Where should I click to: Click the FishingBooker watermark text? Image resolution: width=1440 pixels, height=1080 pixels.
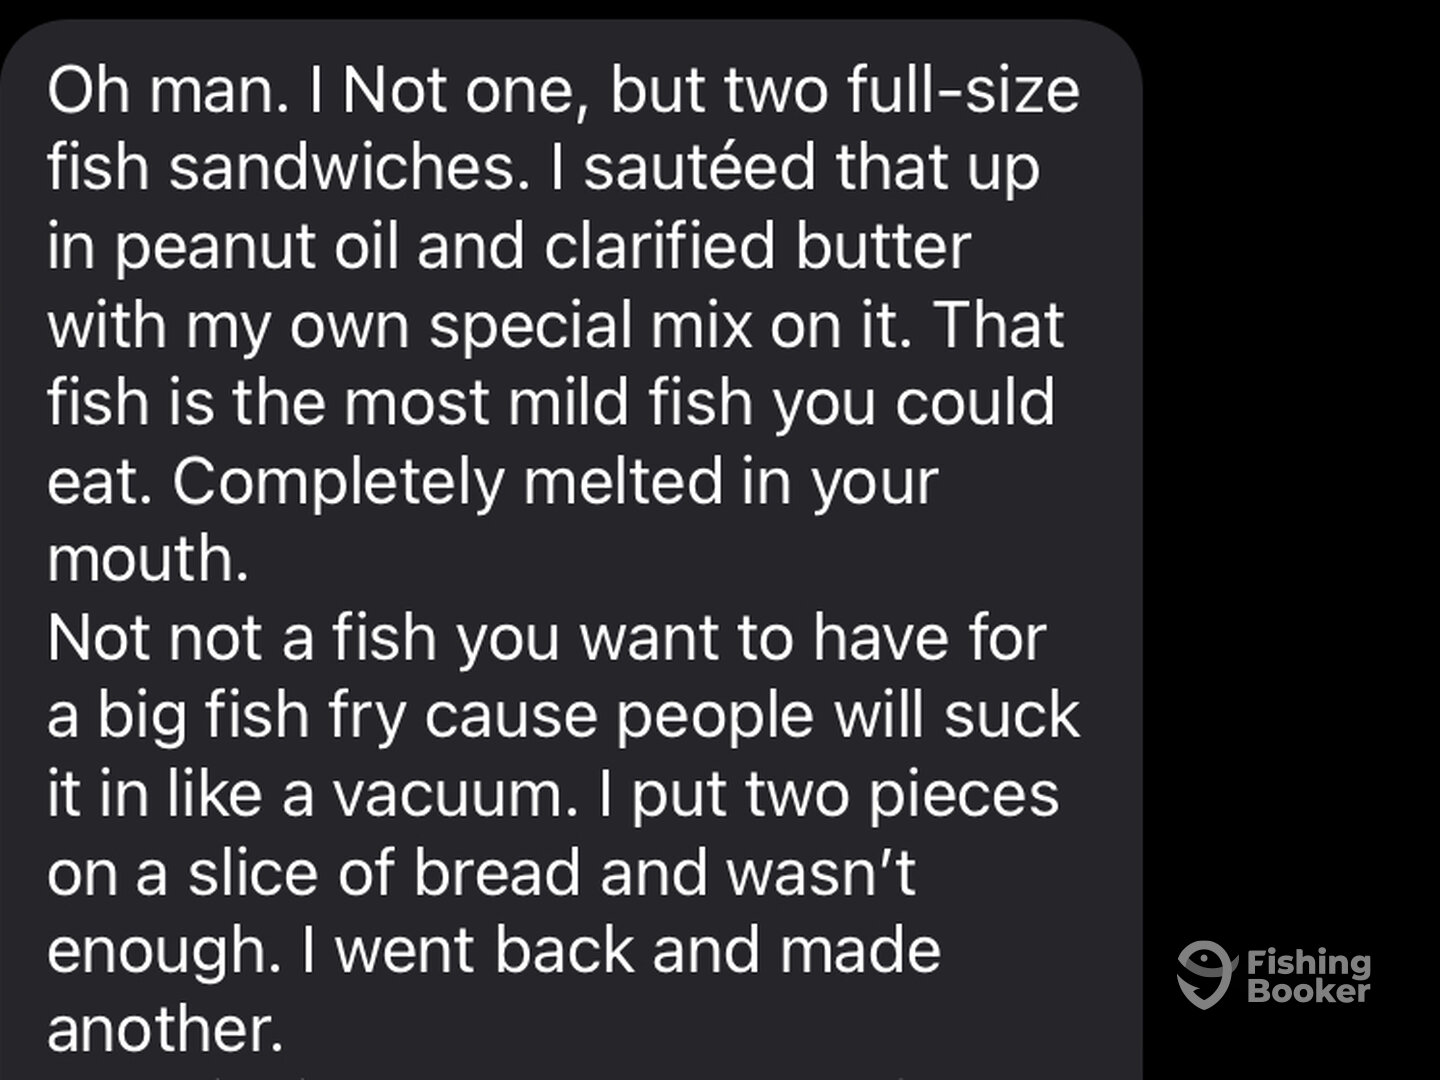coord(1308,976)
